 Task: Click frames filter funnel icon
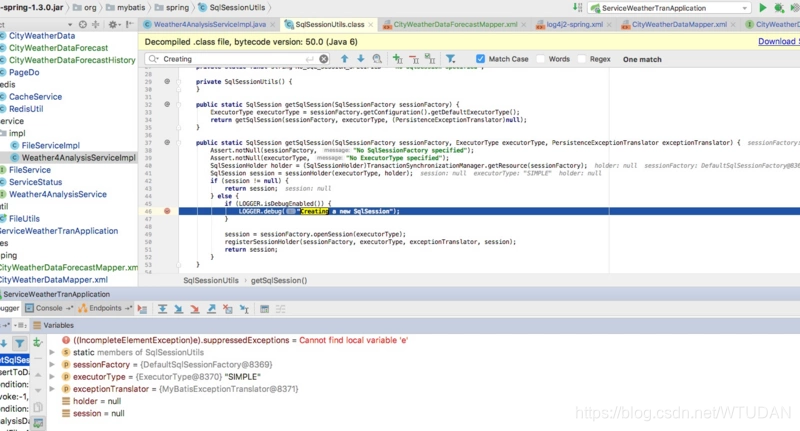coord(19,343)
